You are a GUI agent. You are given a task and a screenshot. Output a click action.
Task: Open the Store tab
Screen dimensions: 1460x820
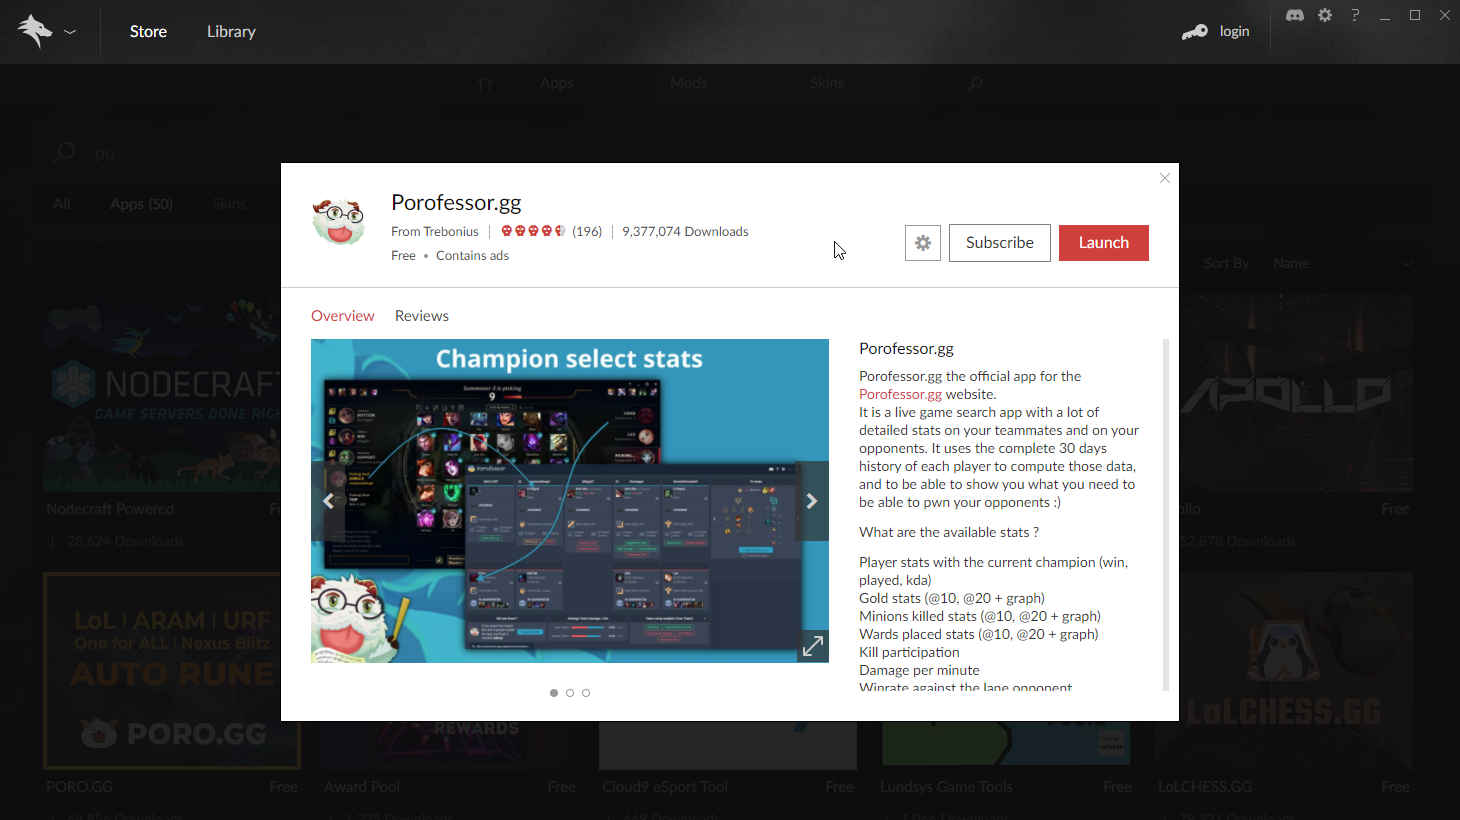coord(148,32)
